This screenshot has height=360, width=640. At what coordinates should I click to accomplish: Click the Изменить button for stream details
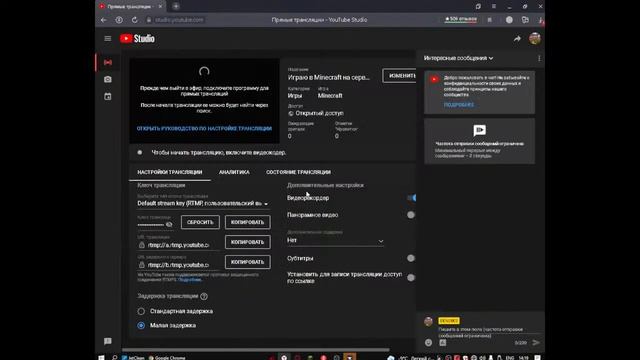click(400, 76)
